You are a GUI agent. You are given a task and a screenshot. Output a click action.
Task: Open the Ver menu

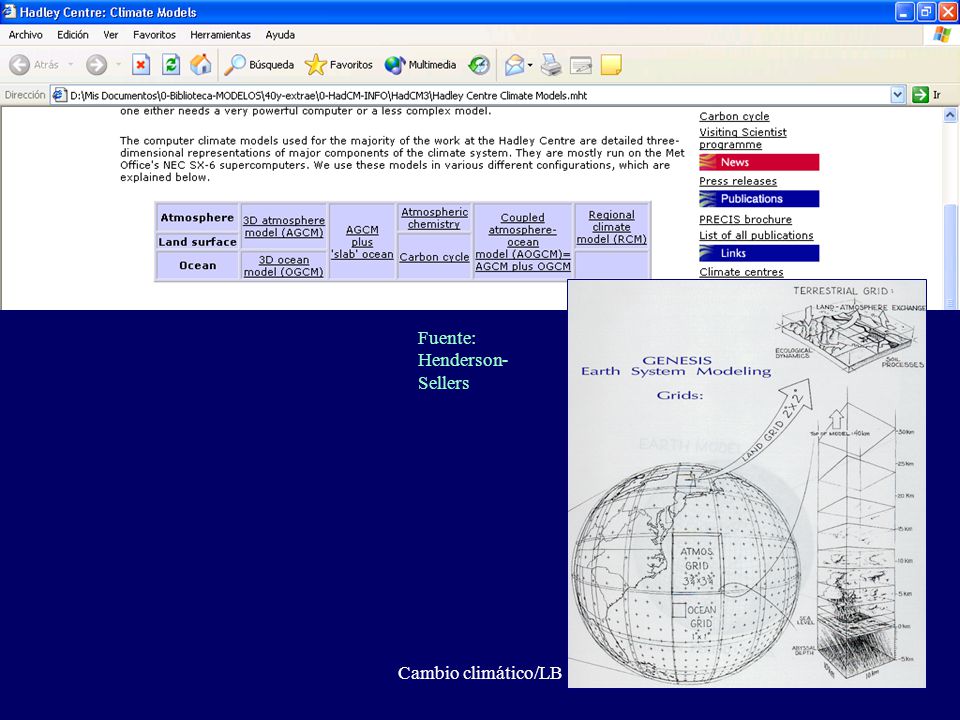coord(111,35)
